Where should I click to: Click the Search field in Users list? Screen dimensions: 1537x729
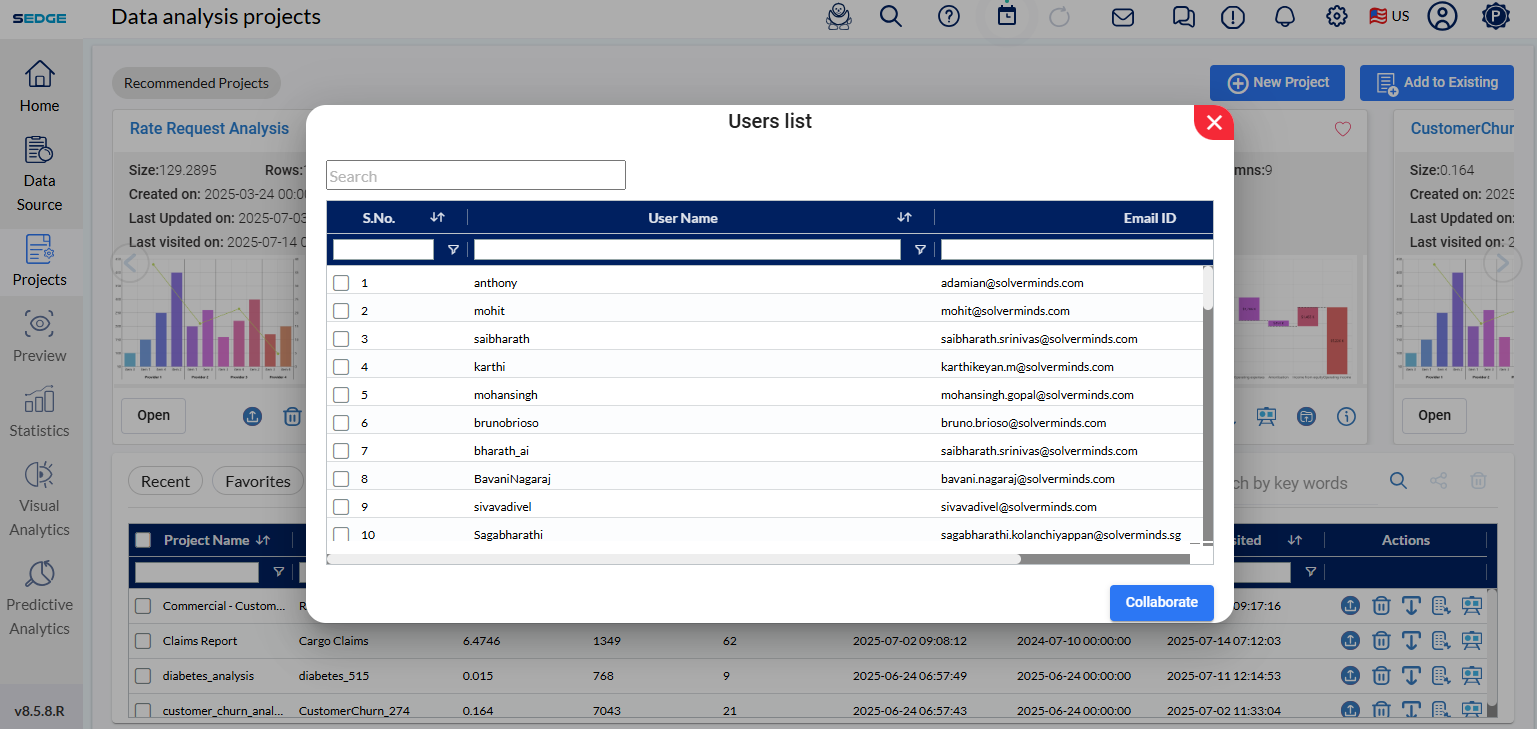pyautogui.click(x=476, y=176)
